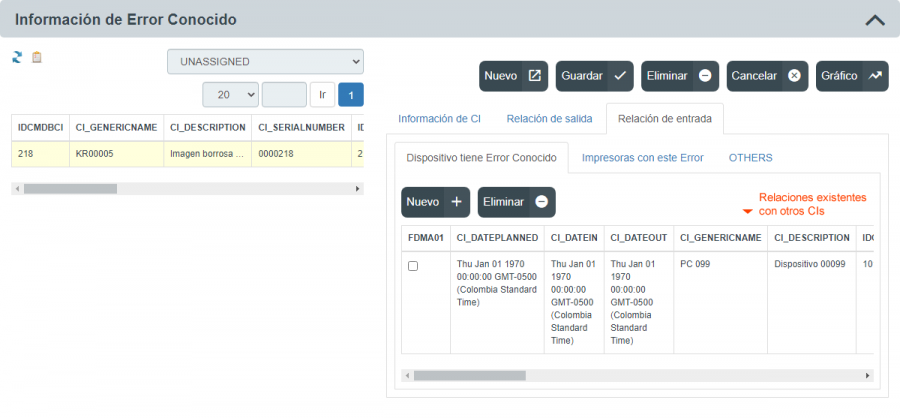Click the refresh arrows icon
Screen dimensions: 900x418
[17, 57]
